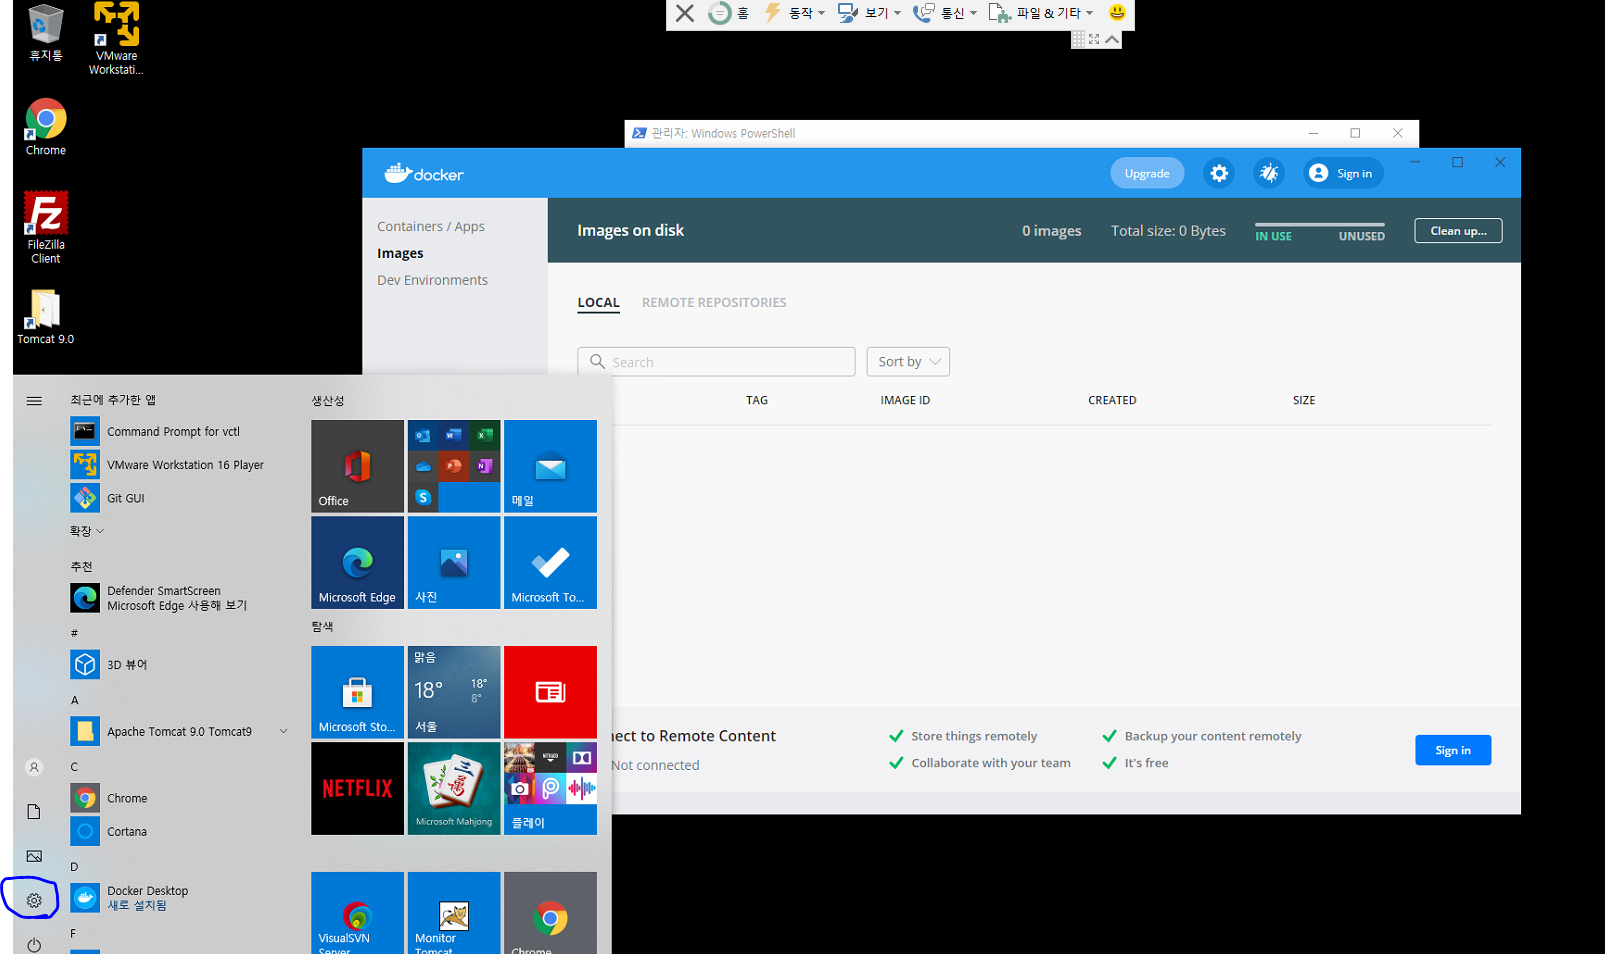Expand the Start menu hamburger
The image size is (1605, 954).
[34, 400]
